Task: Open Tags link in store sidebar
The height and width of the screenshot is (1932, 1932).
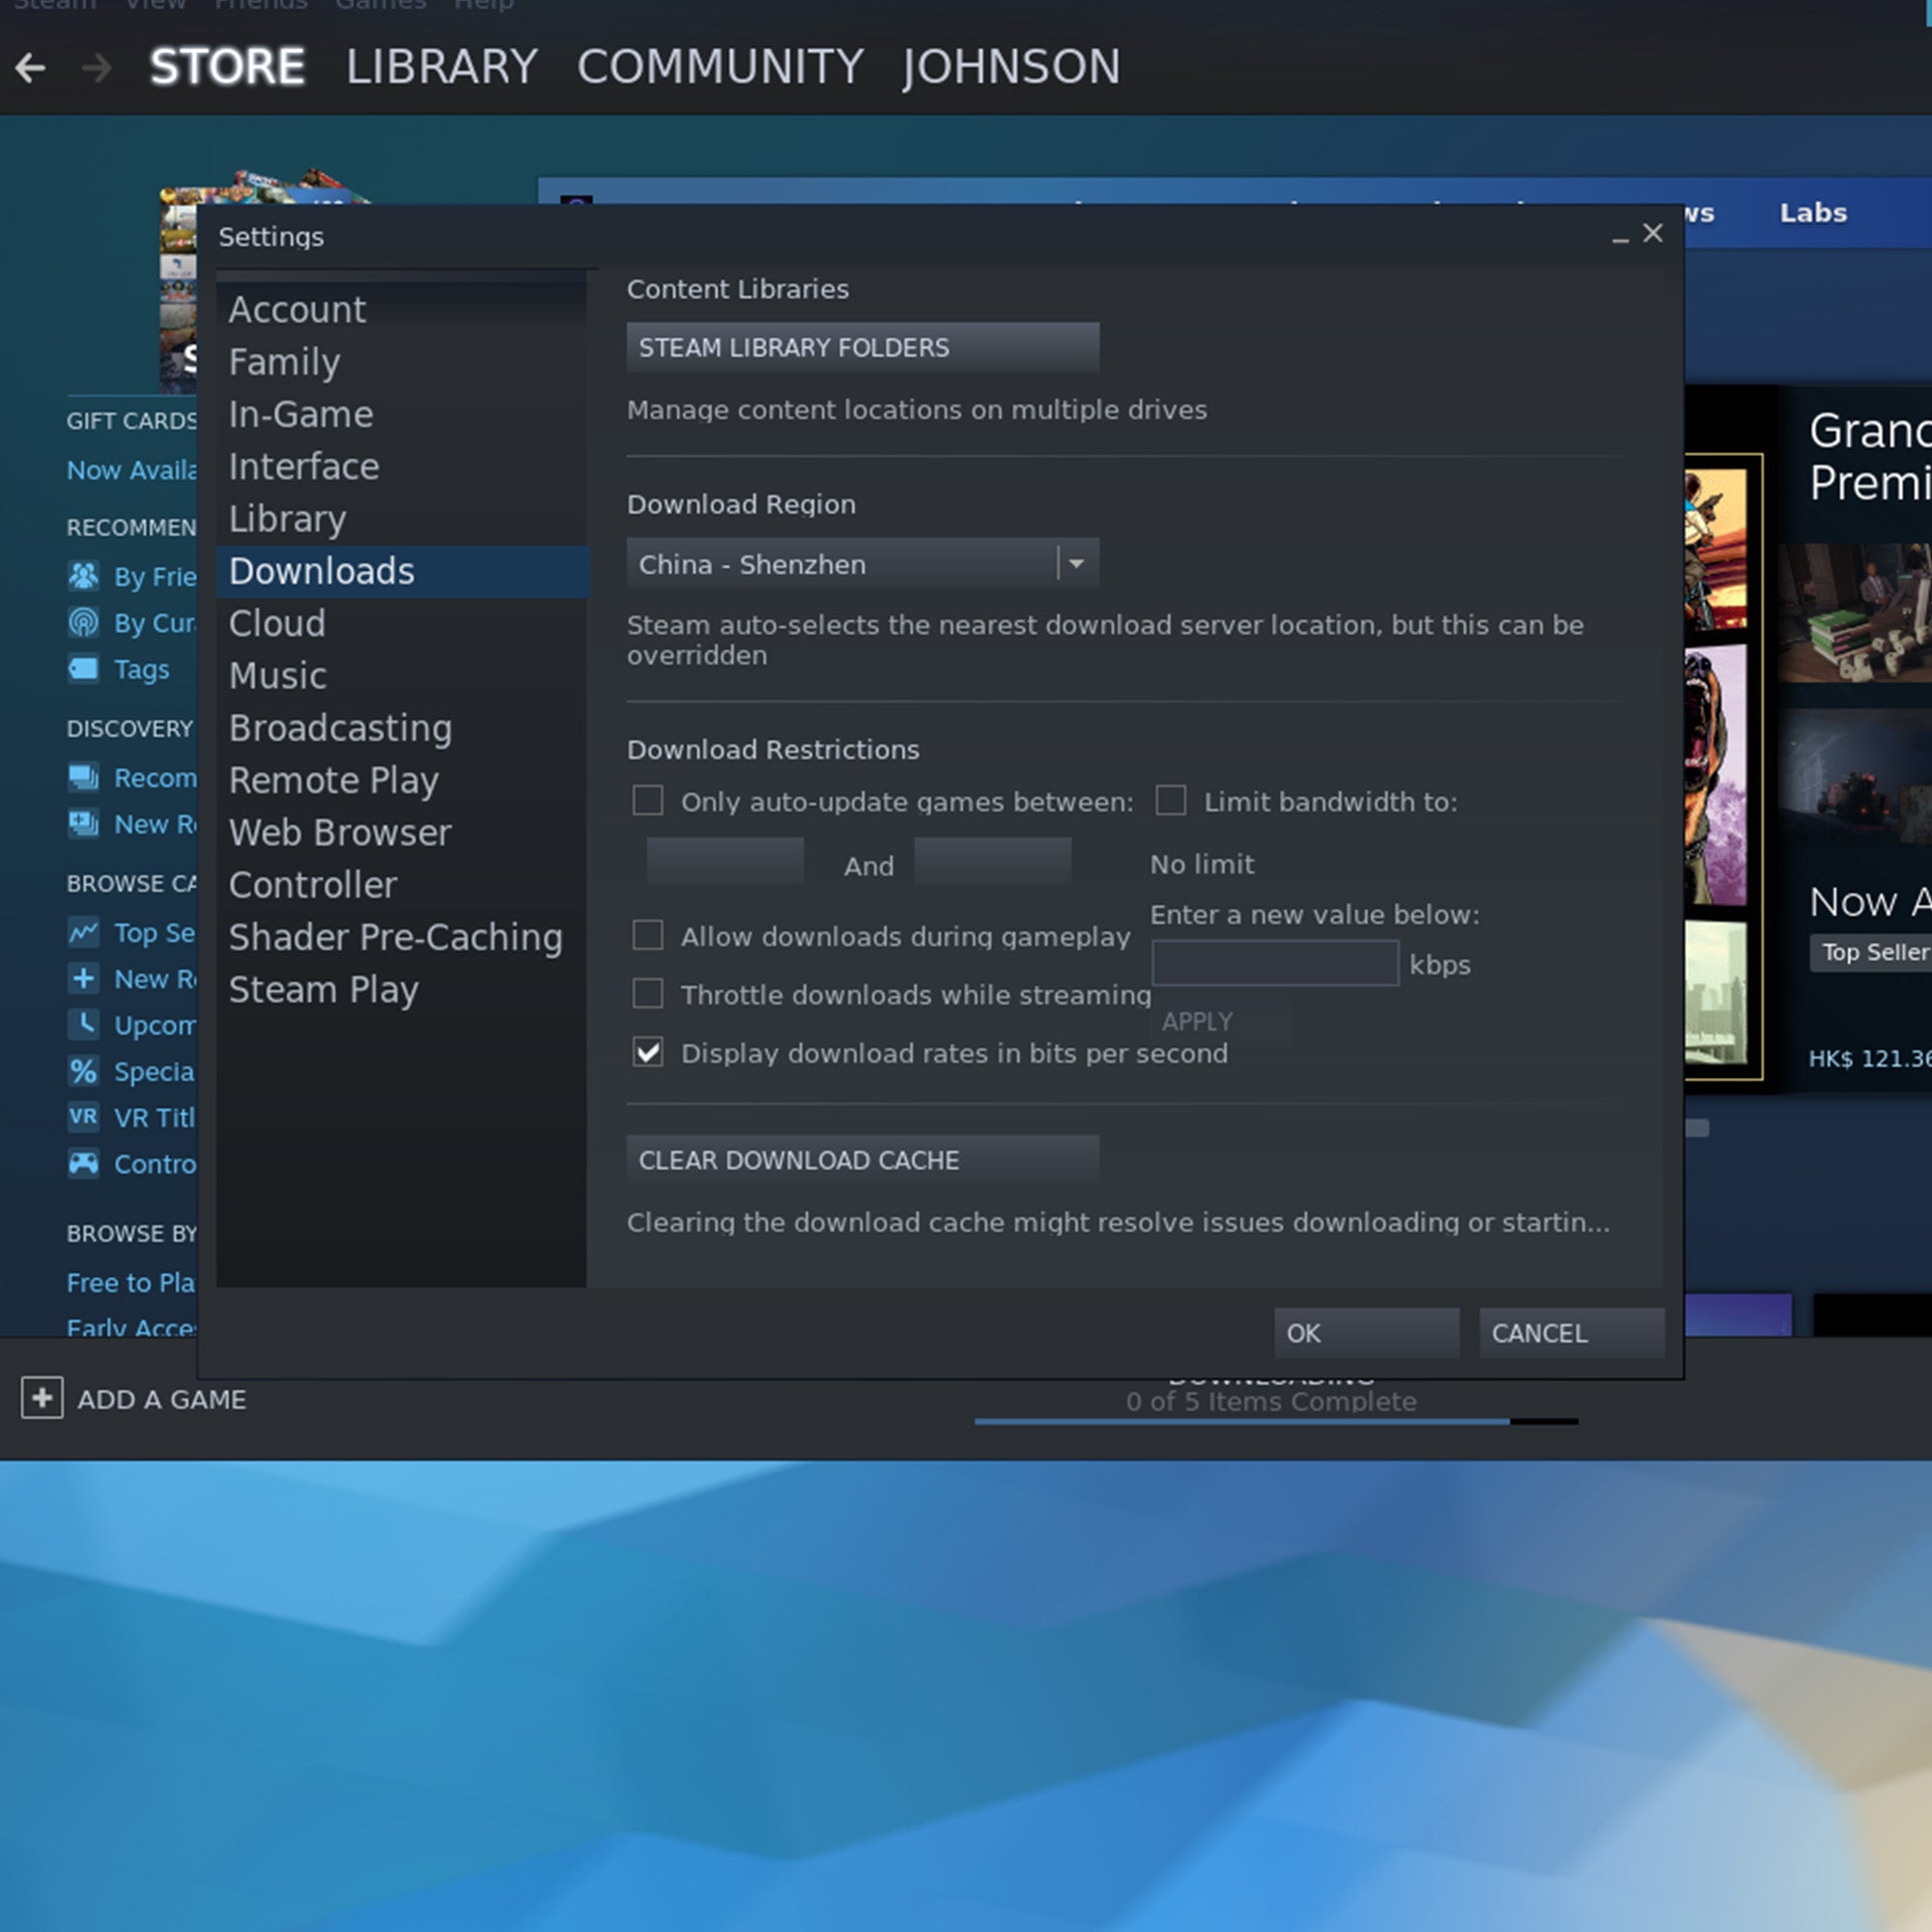Action: point(142,669)
